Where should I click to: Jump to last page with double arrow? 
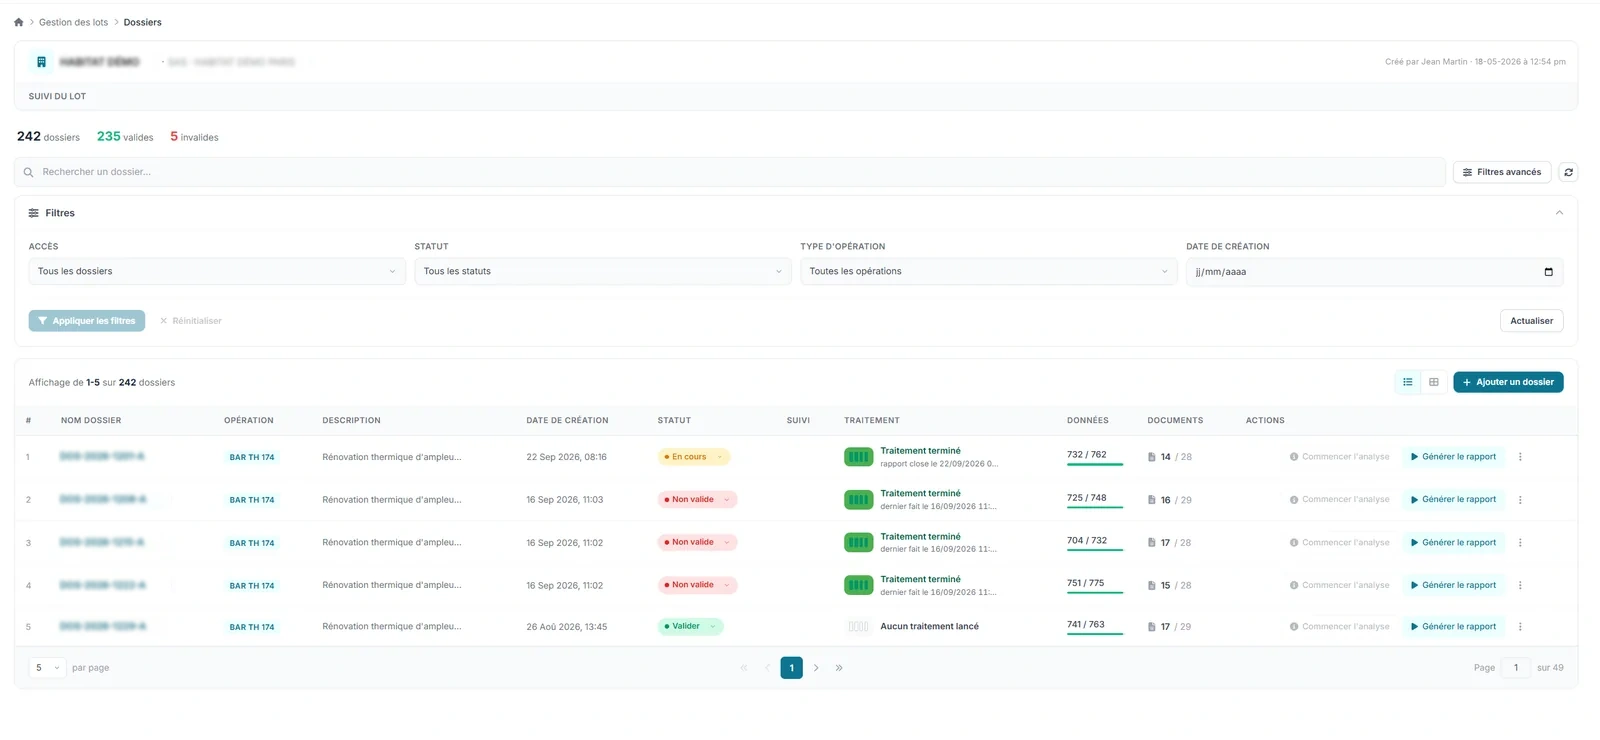click(839, 668)
